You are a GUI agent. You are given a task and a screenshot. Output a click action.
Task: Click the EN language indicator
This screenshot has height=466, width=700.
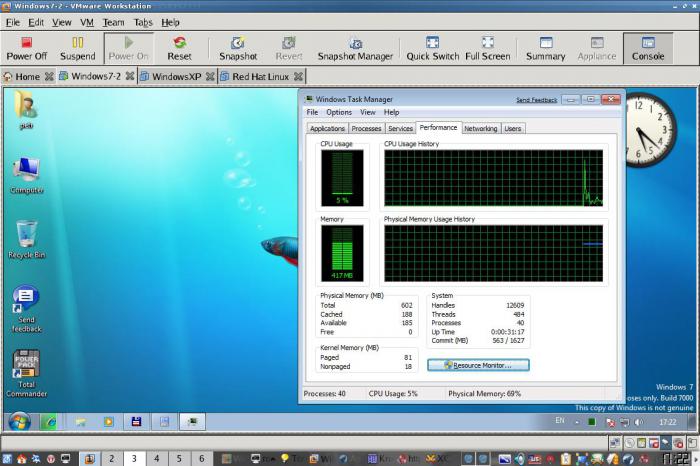[560, 420]
